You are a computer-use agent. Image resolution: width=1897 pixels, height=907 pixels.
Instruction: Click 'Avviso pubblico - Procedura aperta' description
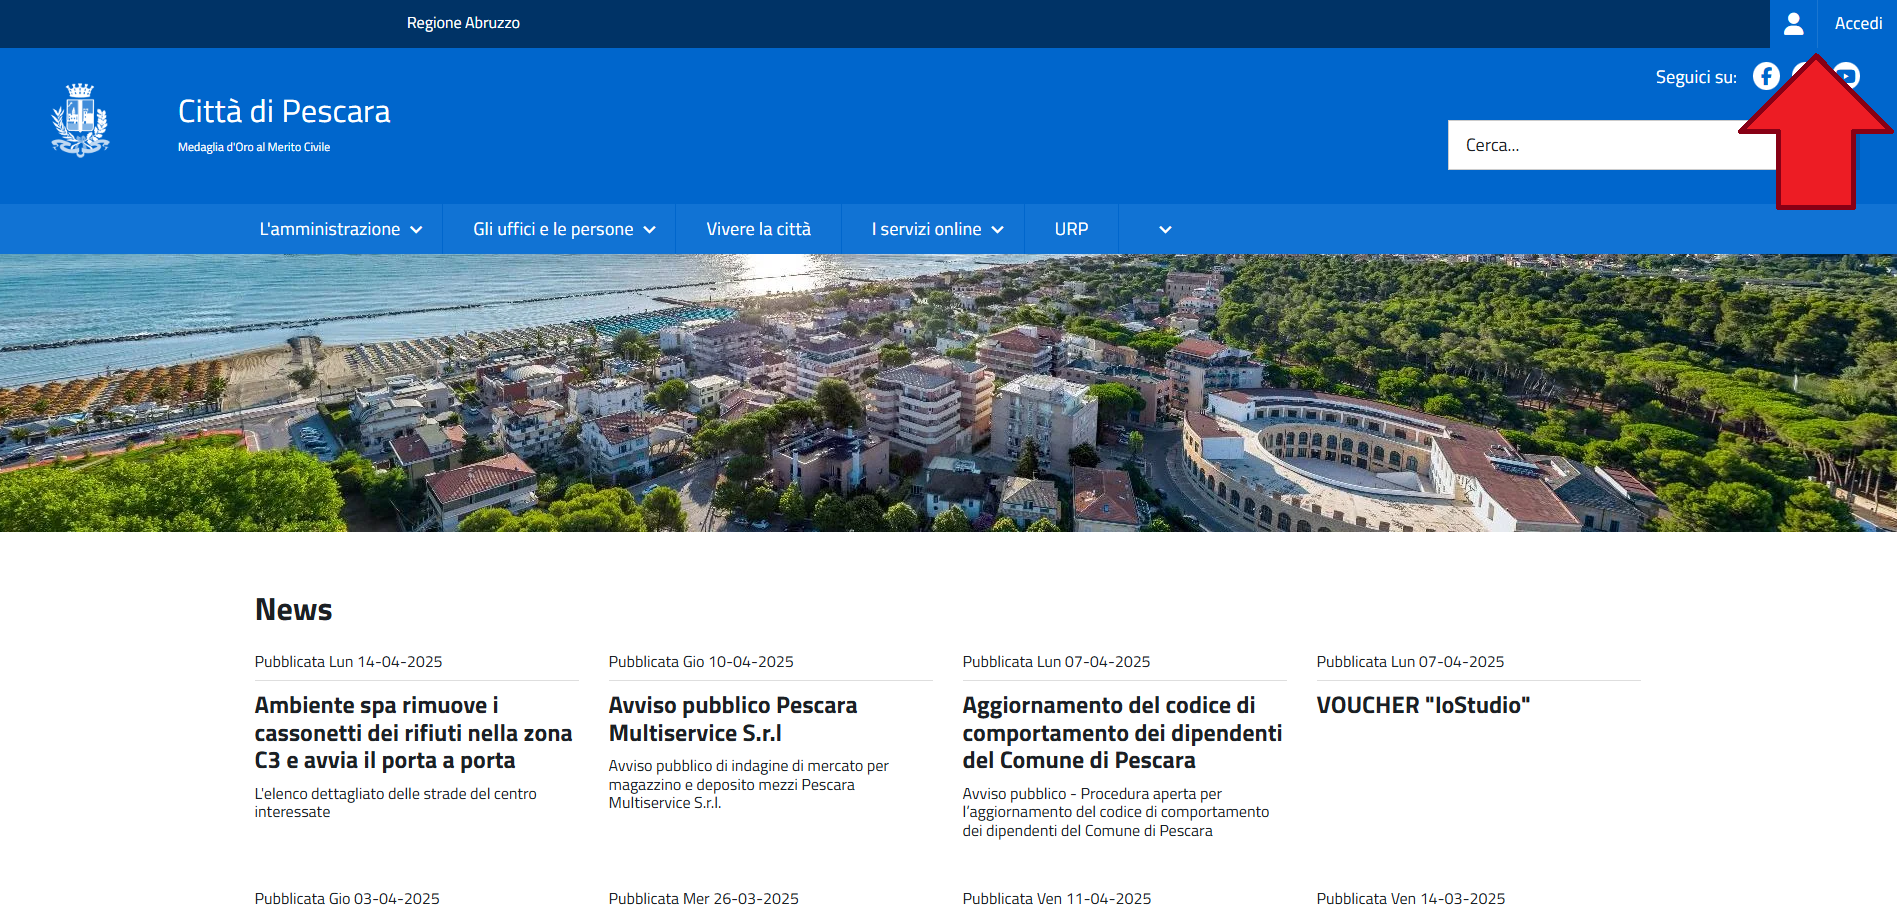coord(1116,812)
